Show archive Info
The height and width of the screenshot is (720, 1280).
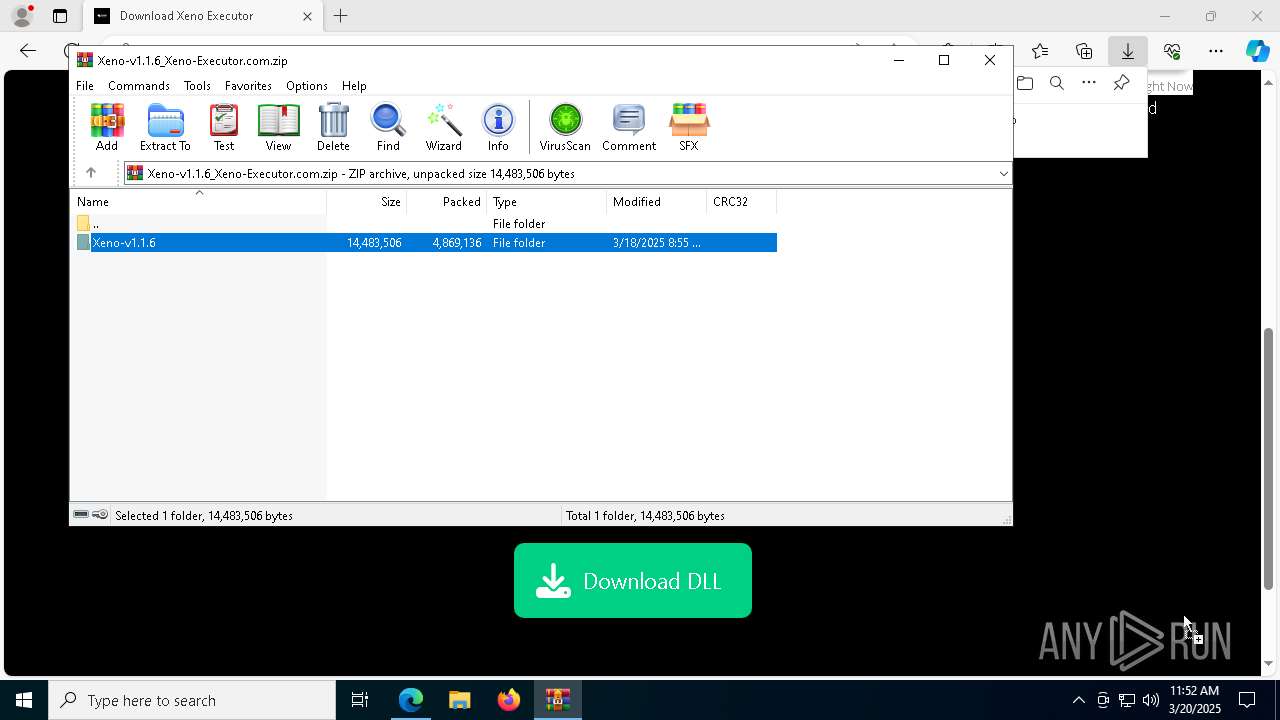[498, 127]
